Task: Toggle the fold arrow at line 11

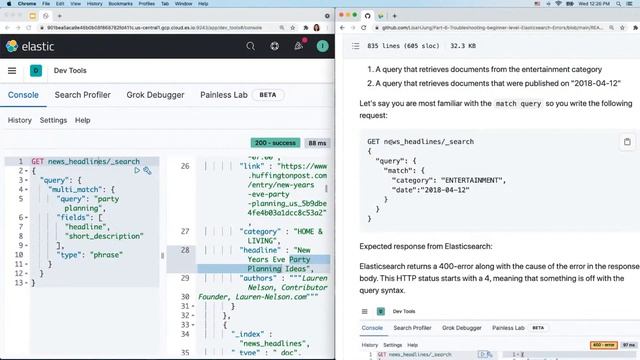Action: coord(27,264)
